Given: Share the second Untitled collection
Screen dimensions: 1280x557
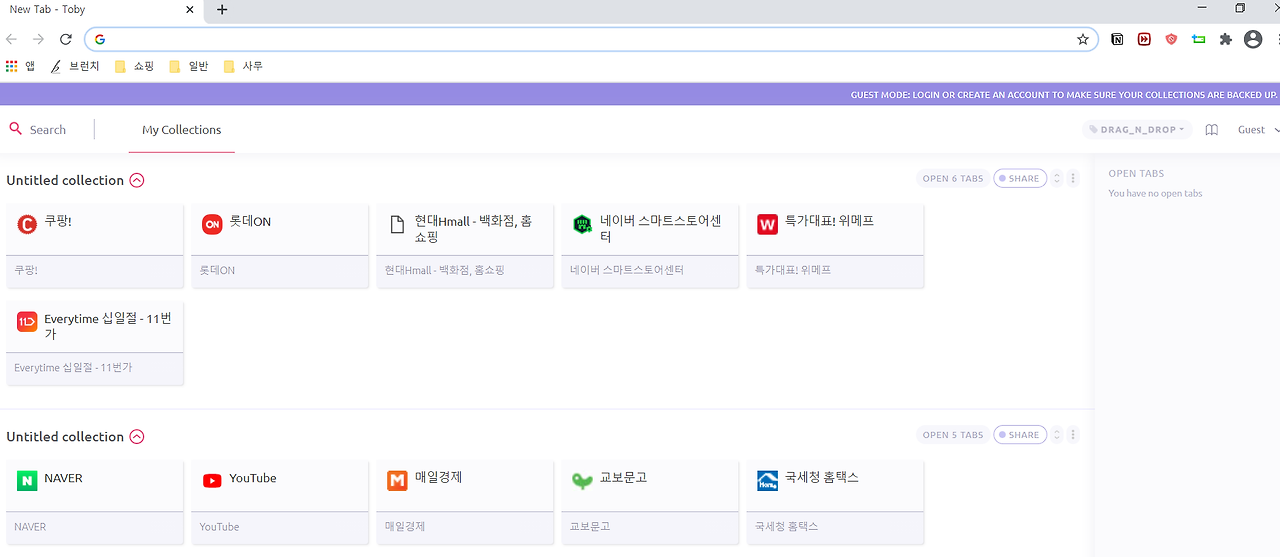Looking at the screenshot, I should (1020, 435).
